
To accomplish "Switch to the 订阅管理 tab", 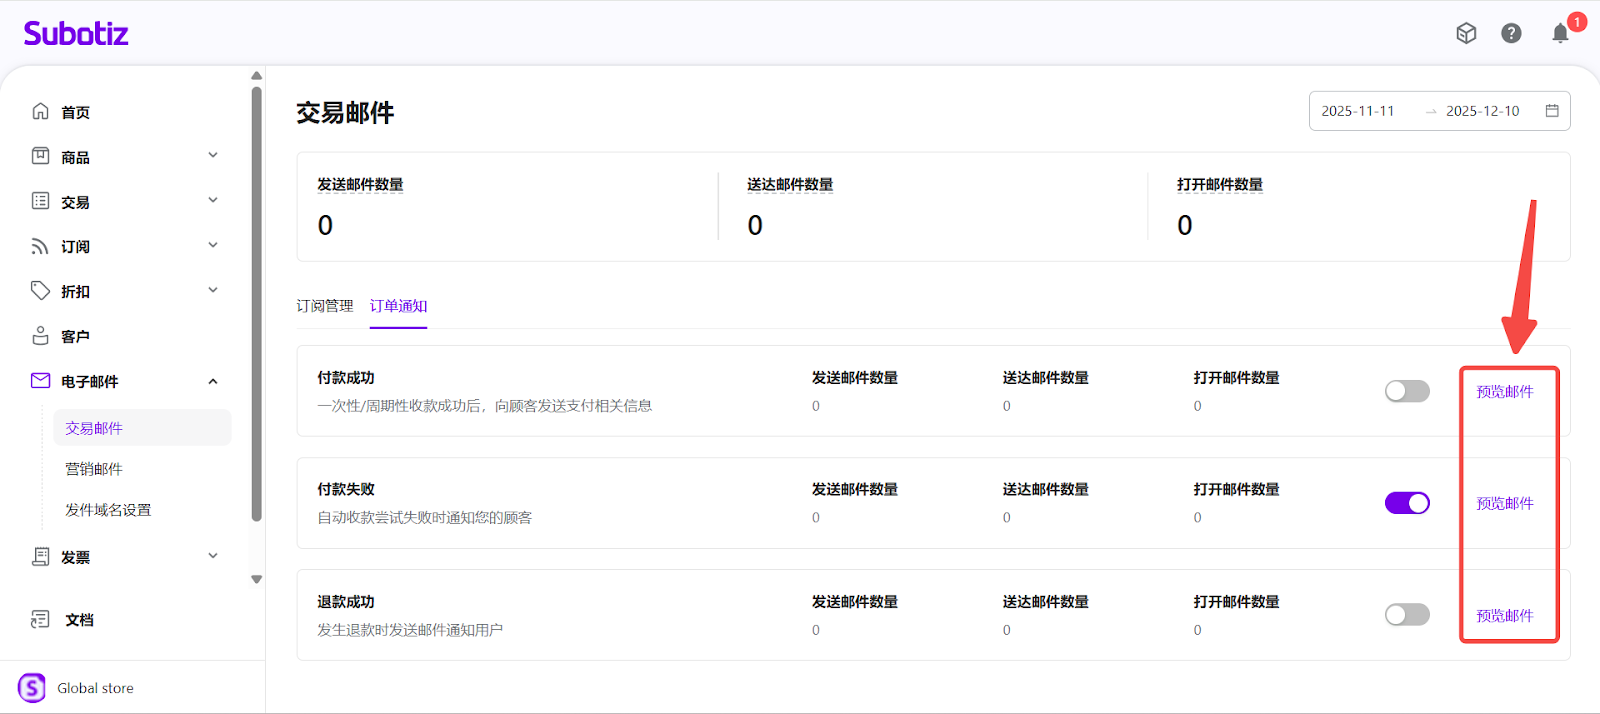I will [325, 306].
